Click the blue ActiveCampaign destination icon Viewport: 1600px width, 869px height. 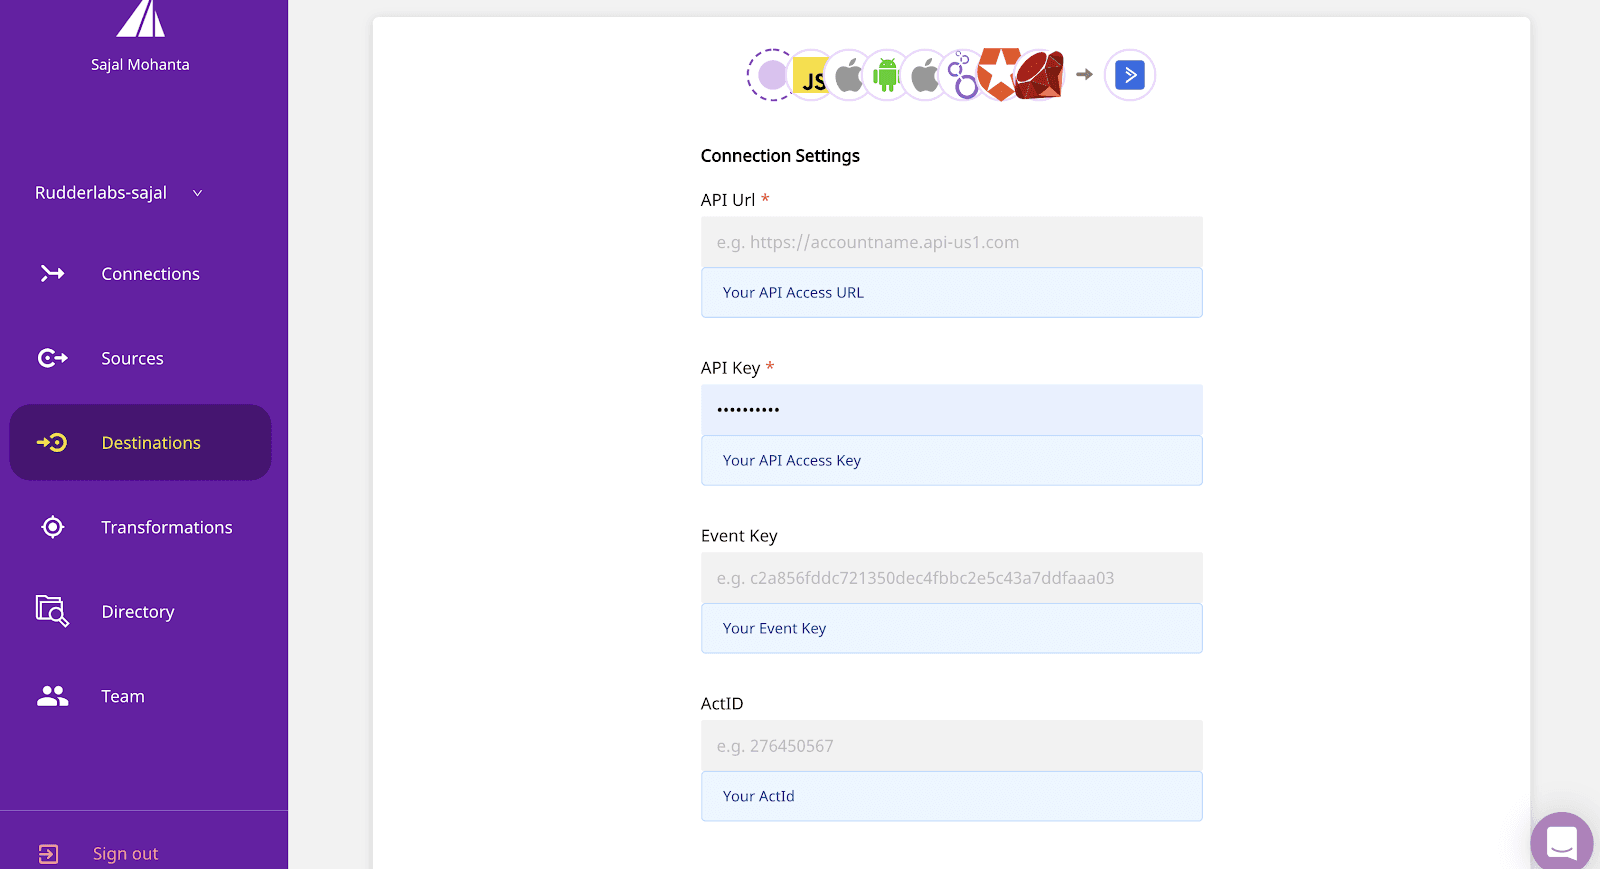[1129, 75]
